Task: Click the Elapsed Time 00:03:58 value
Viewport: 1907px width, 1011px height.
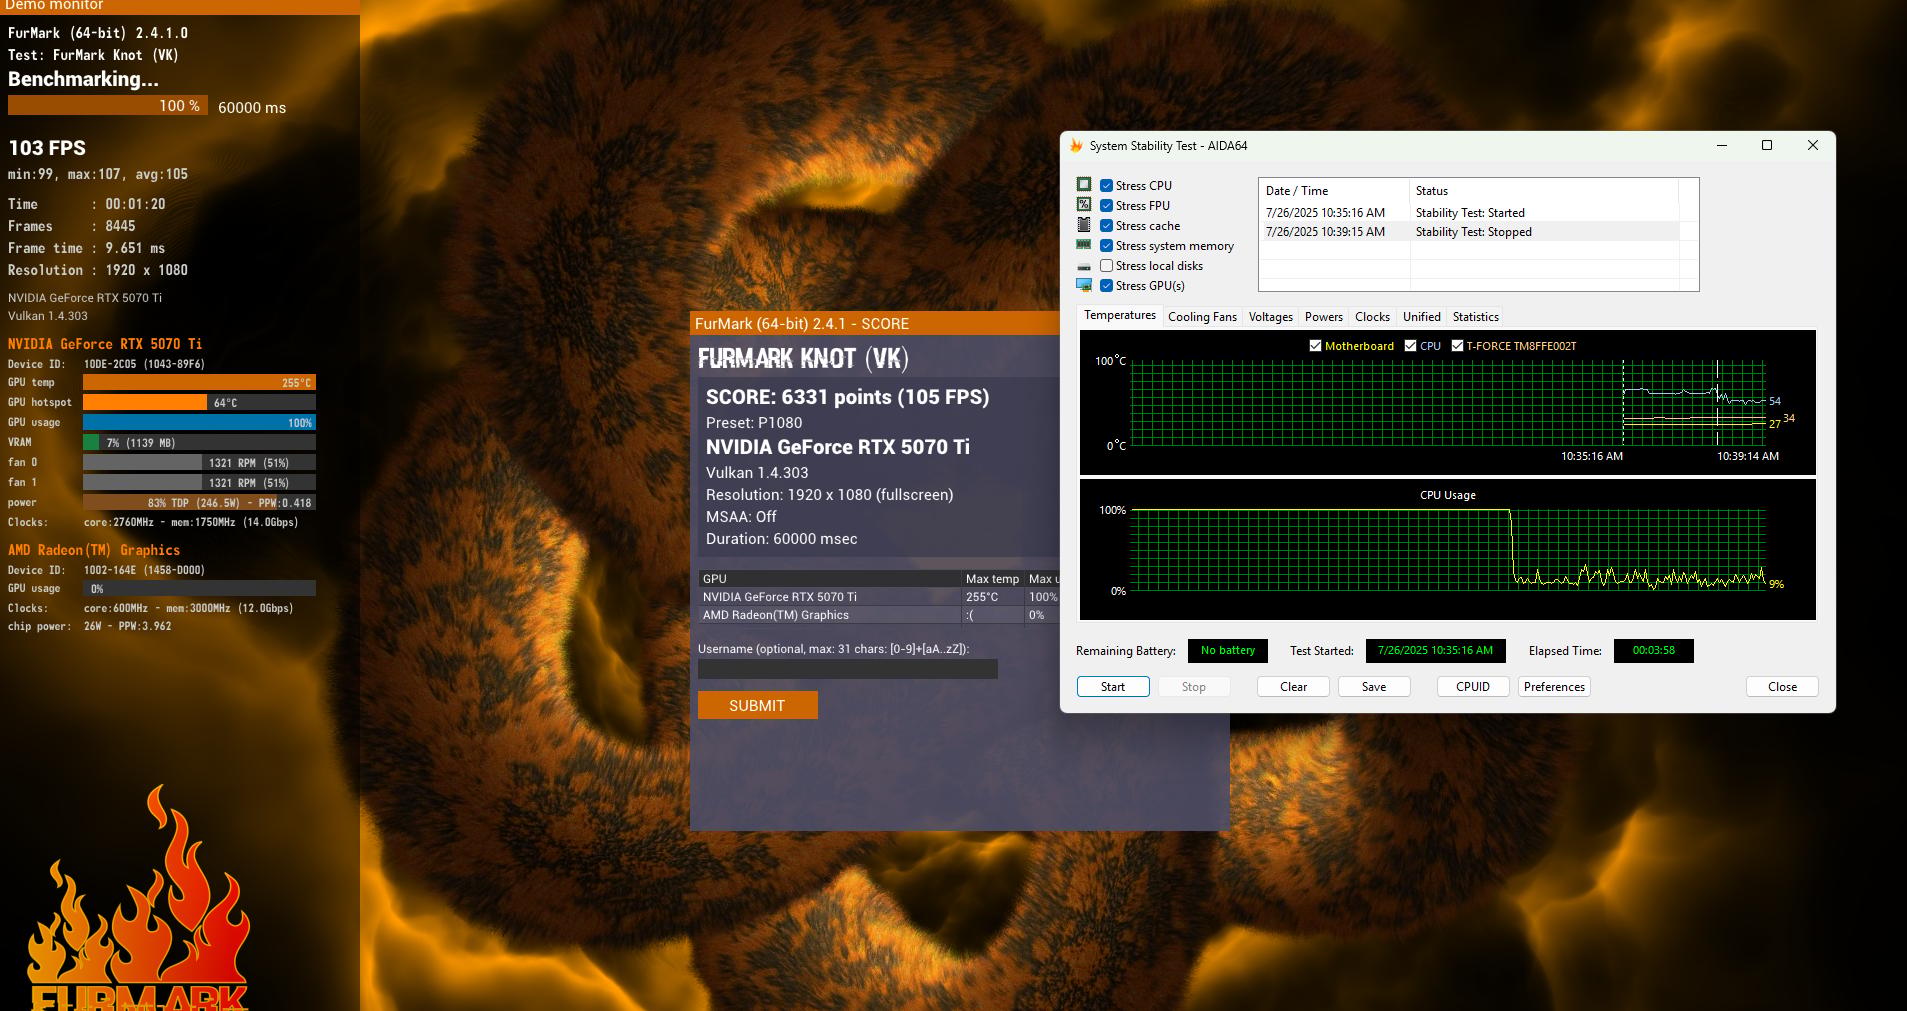Action: 1653,650
